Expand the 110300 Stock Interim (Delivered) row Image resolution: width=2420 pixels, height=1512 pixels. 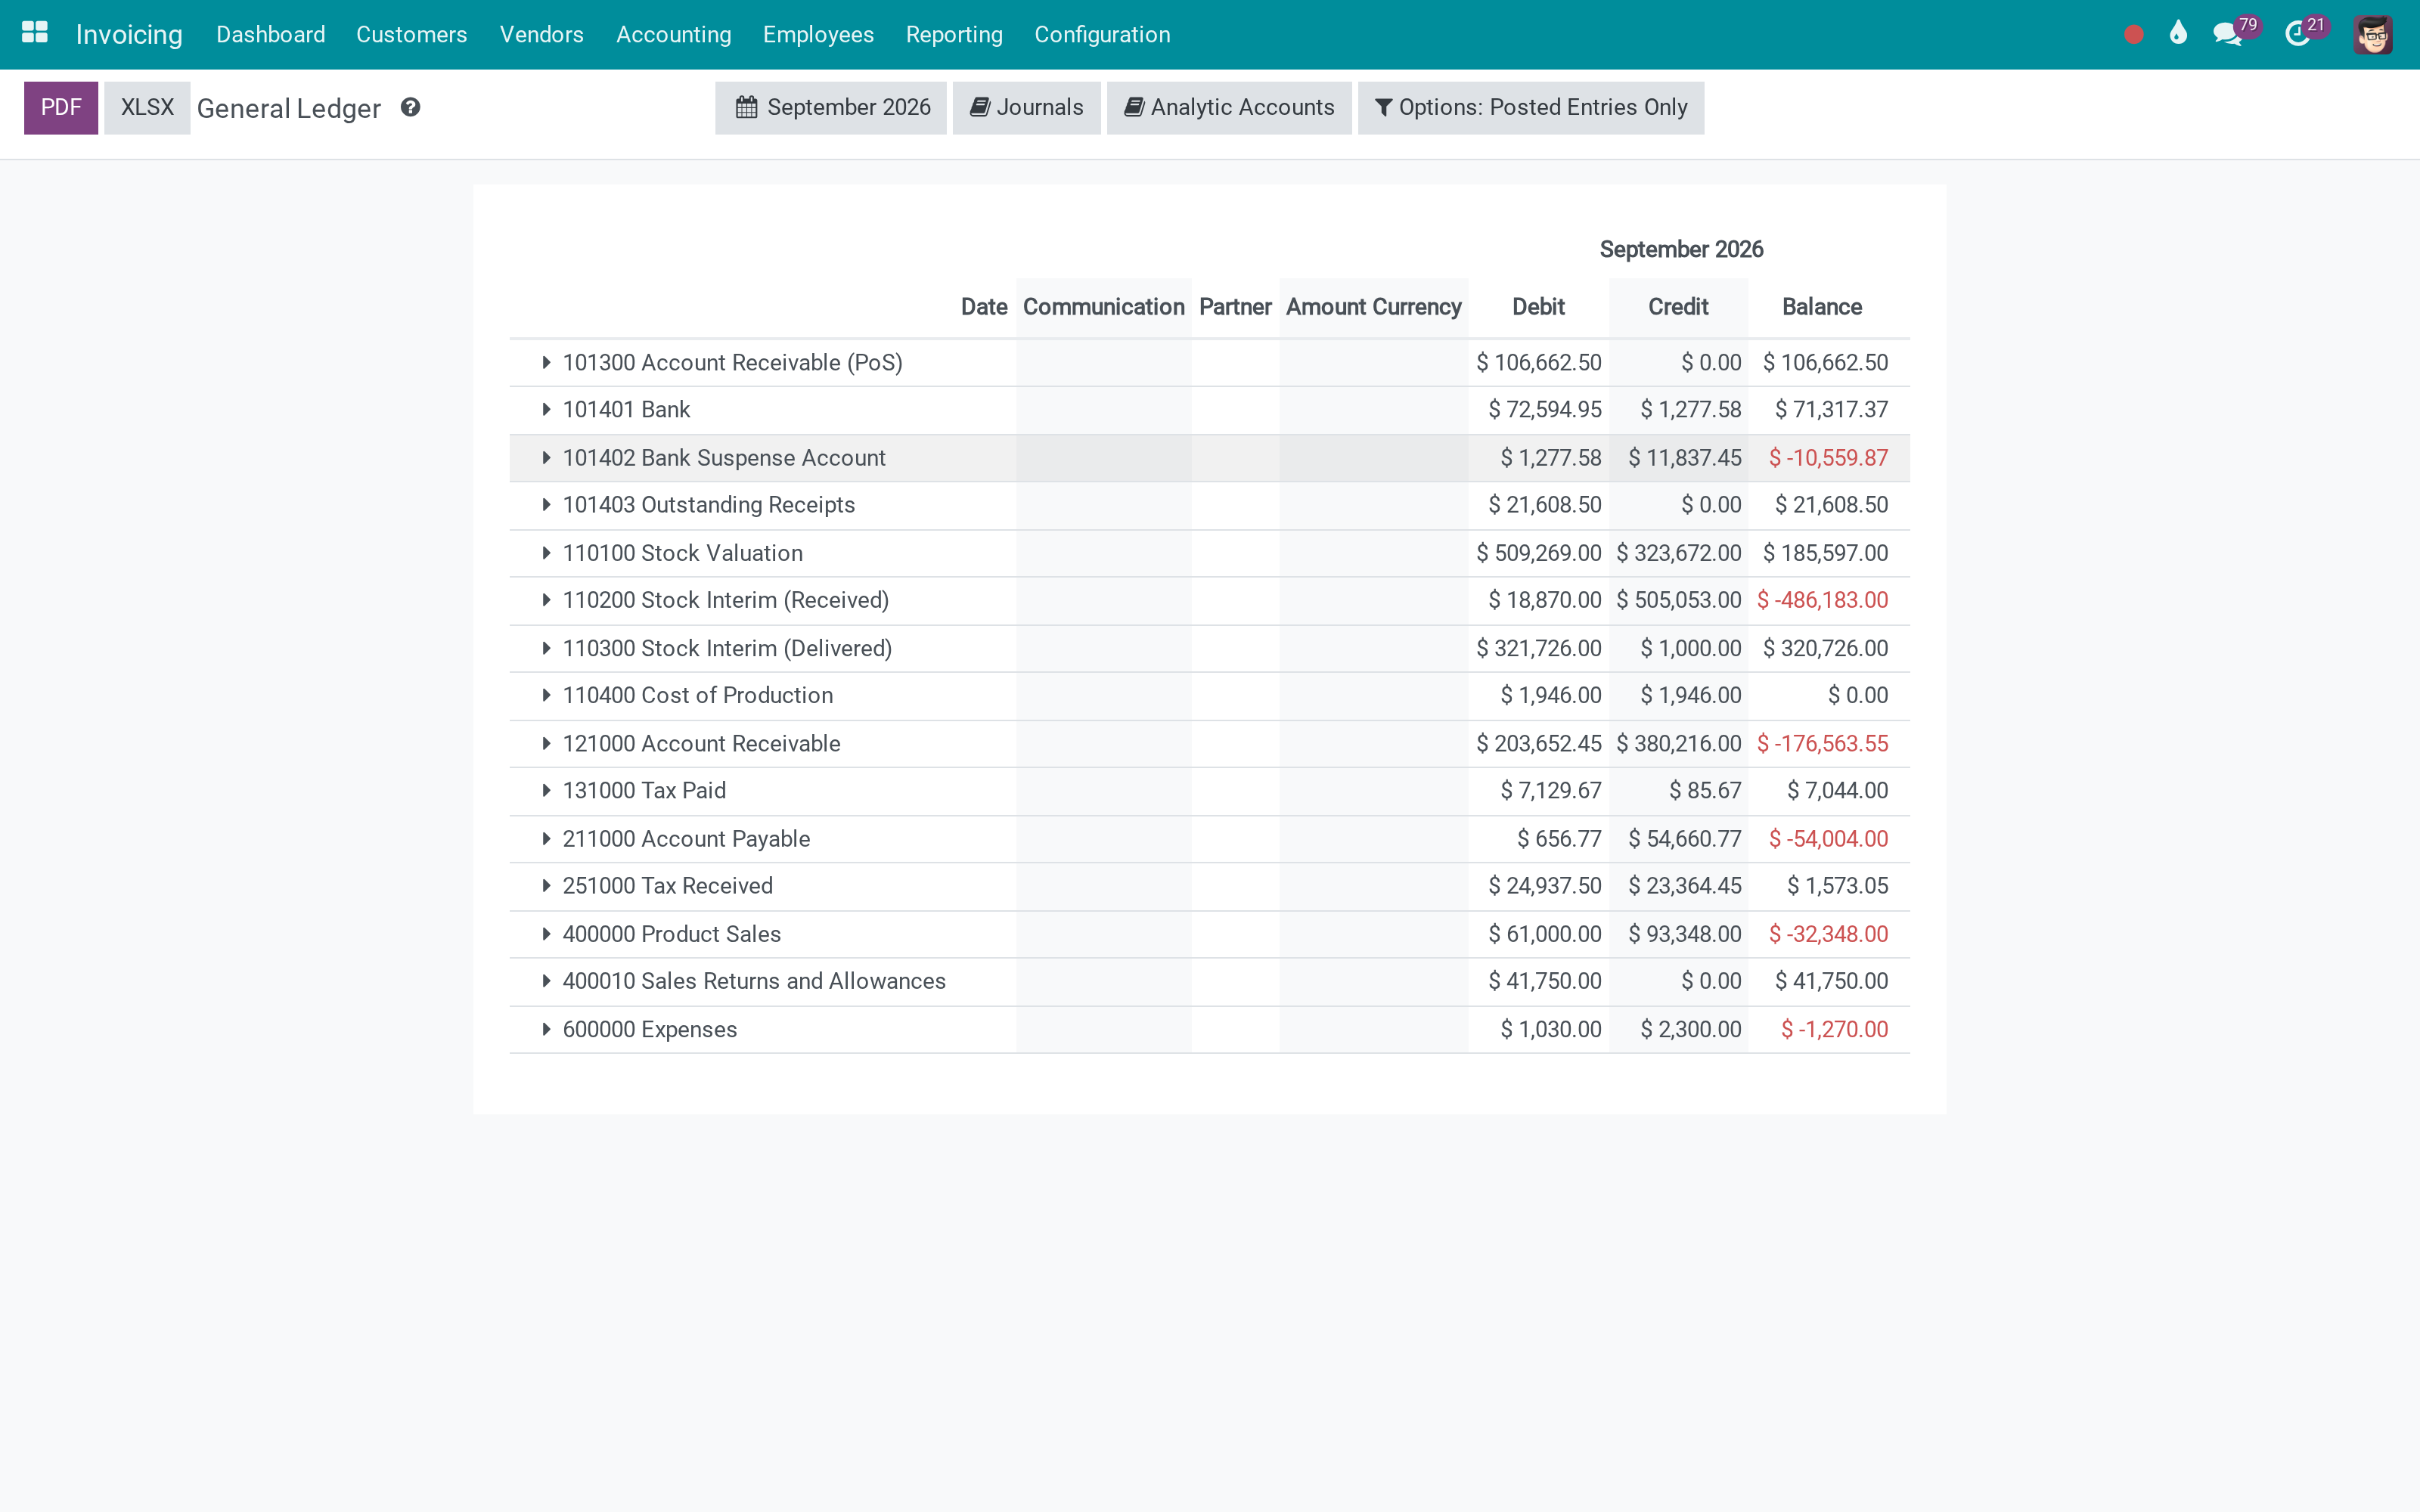pyautogui.click(x=546, y=648)
